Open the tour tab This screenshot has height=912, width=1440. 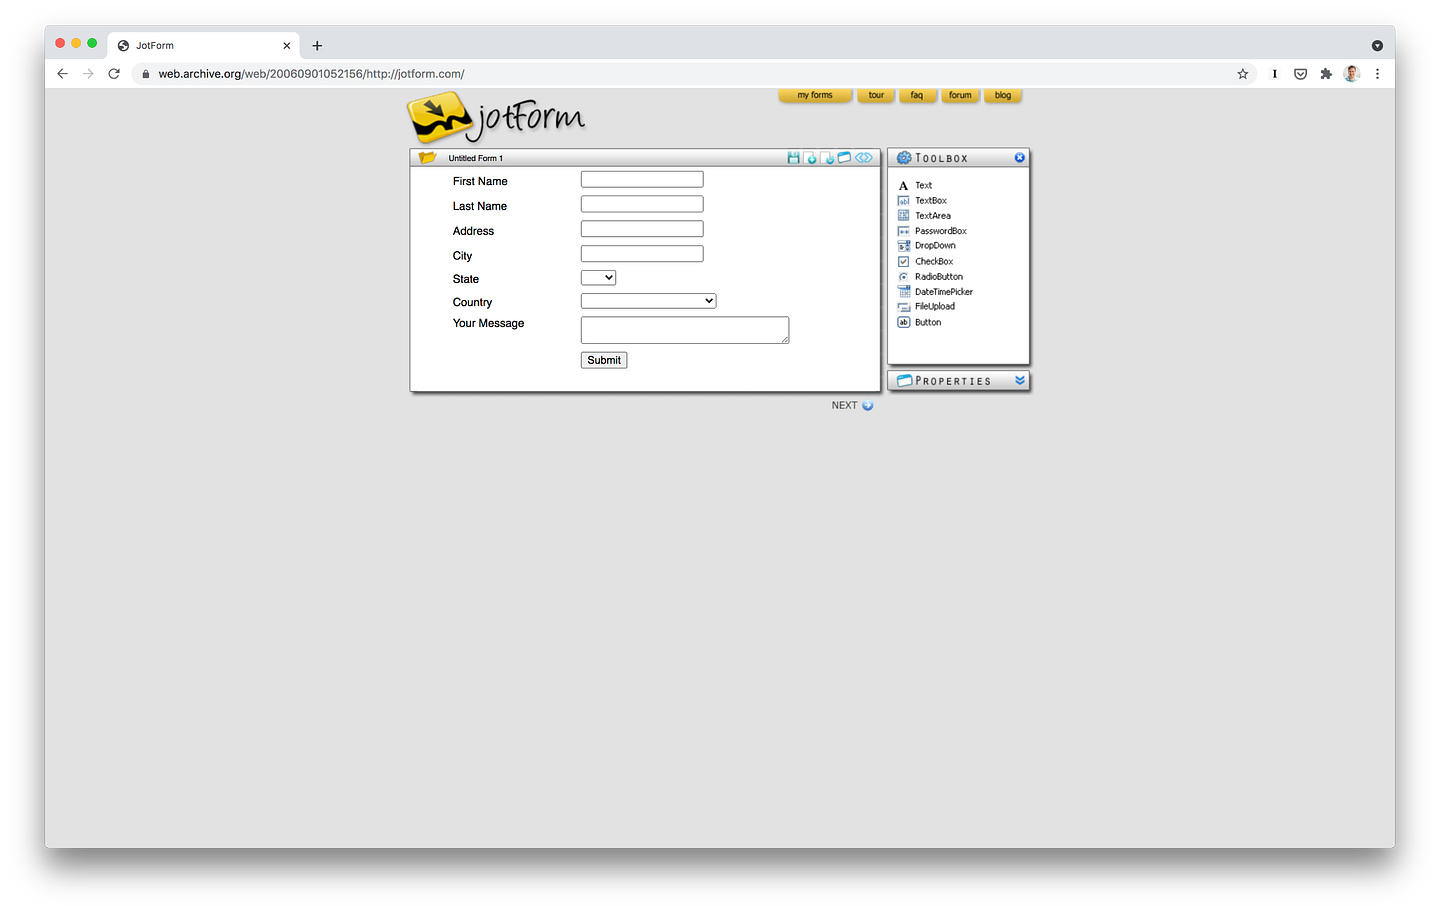[876, 95]
